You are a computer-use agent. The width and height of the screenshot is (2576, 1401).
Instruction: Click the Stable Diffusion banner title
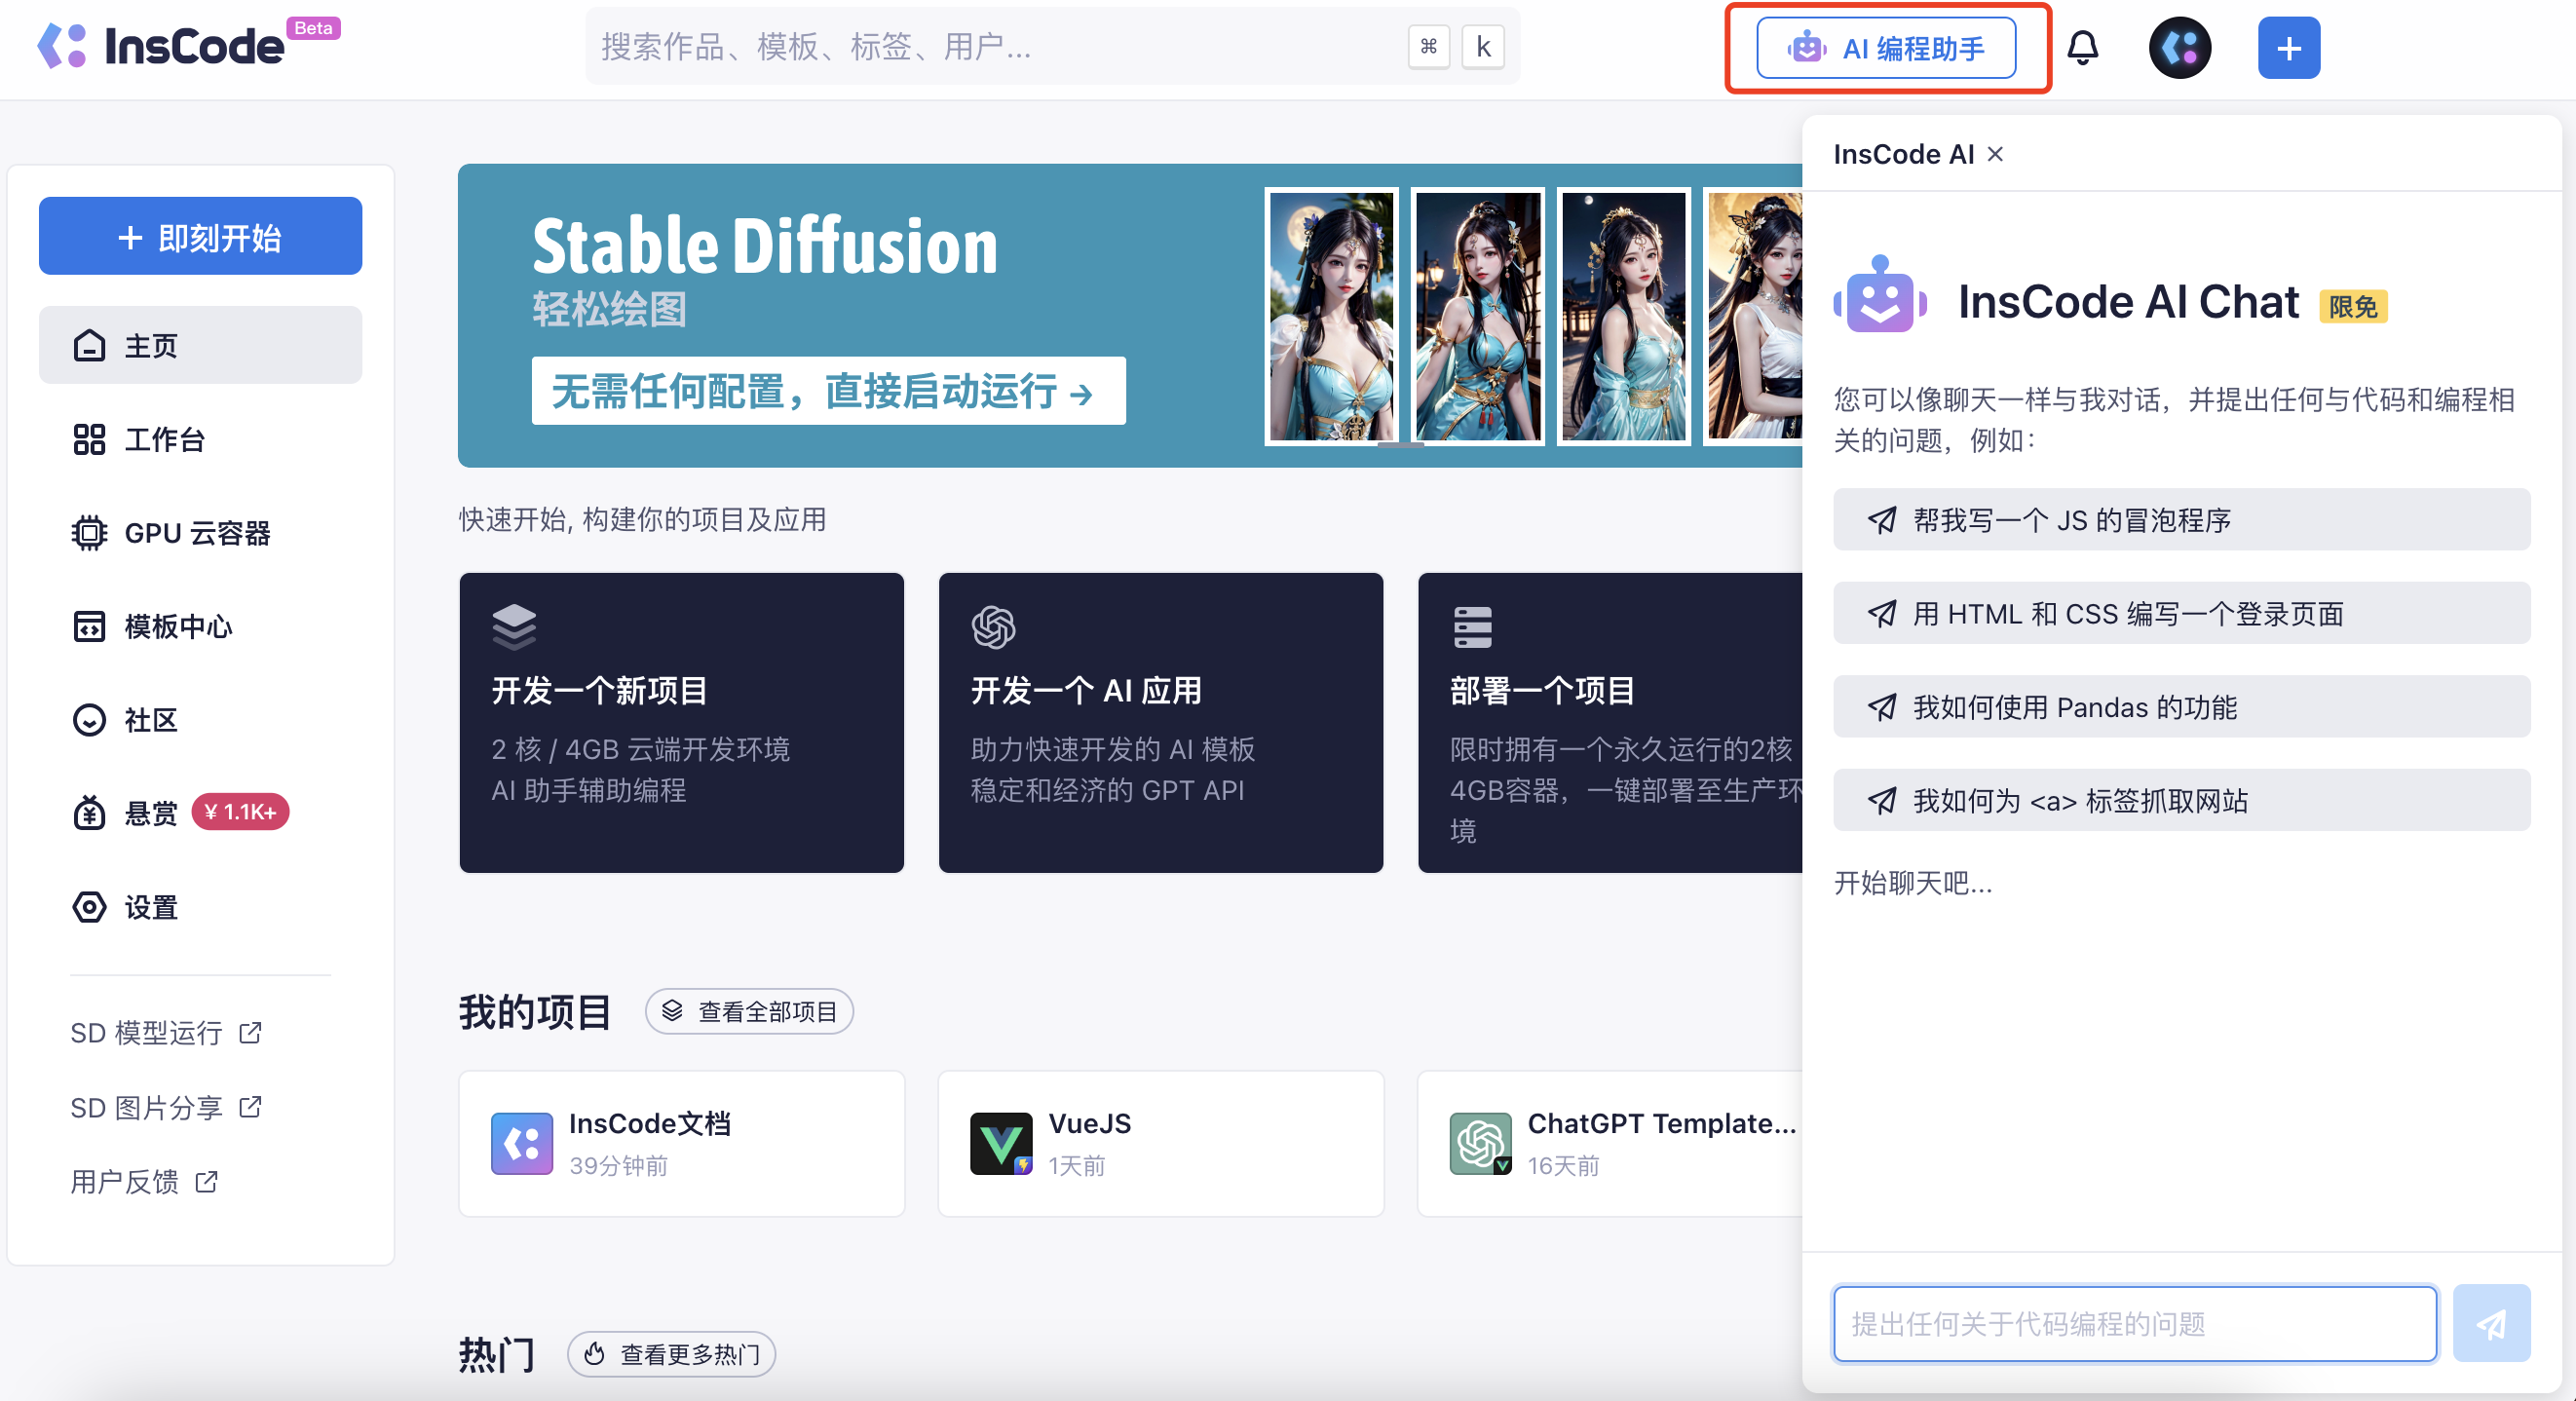pyautogui.click(x=765, y=246)
